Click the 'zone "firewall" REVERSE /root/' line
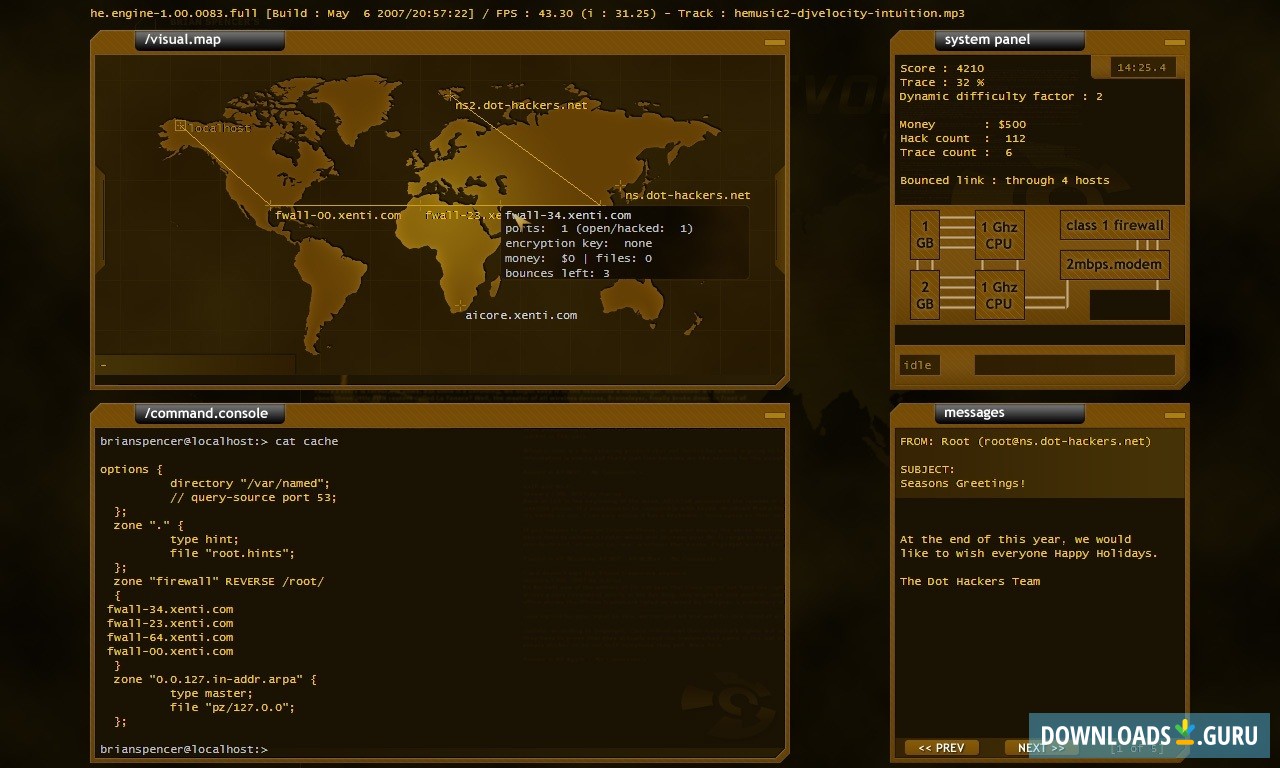Viewport: 1280px width, 768px height. click(x=219, y=581)
